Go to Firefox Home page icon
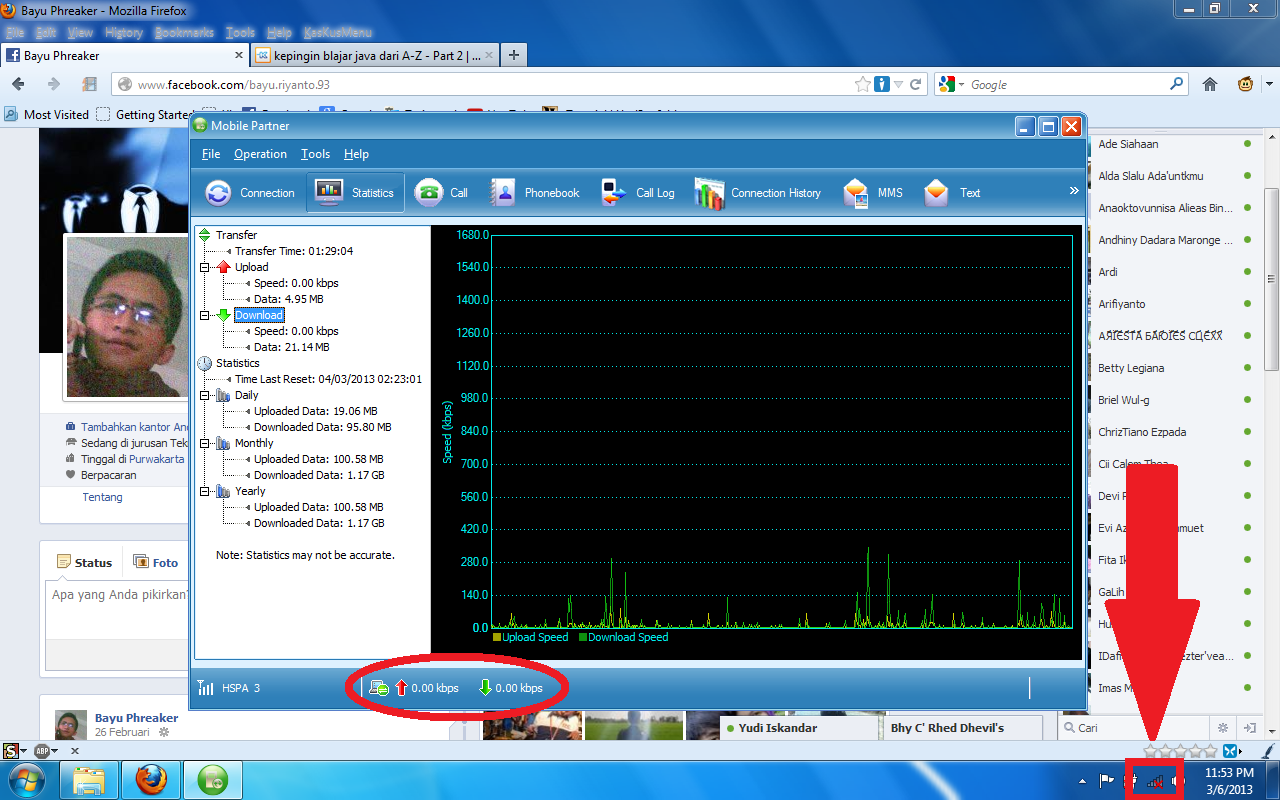 [1210, 85]
